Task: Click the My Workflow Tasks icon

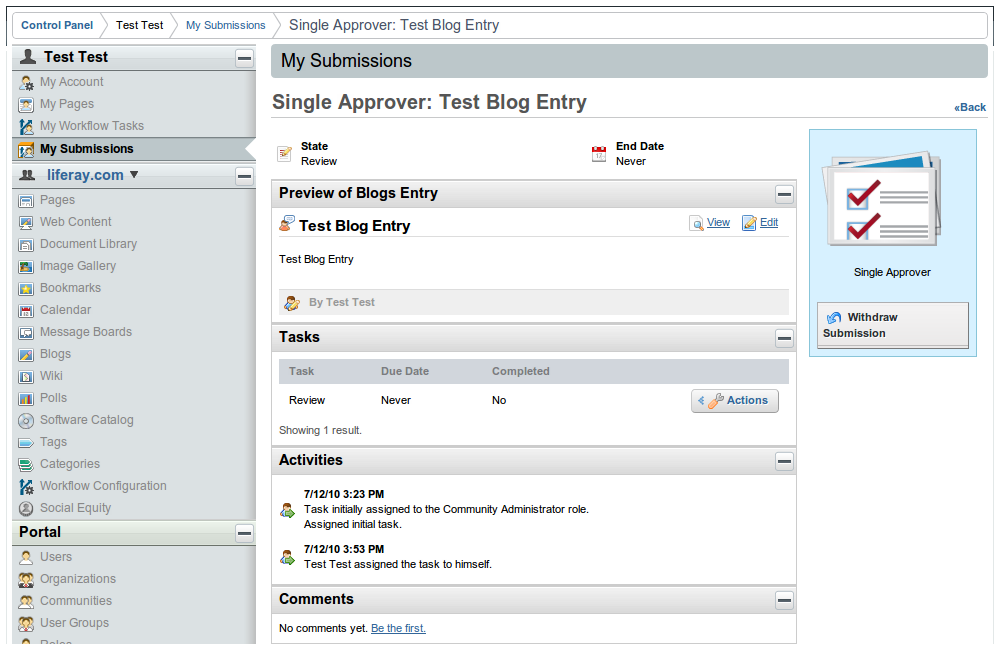Action: click(26, 126)
